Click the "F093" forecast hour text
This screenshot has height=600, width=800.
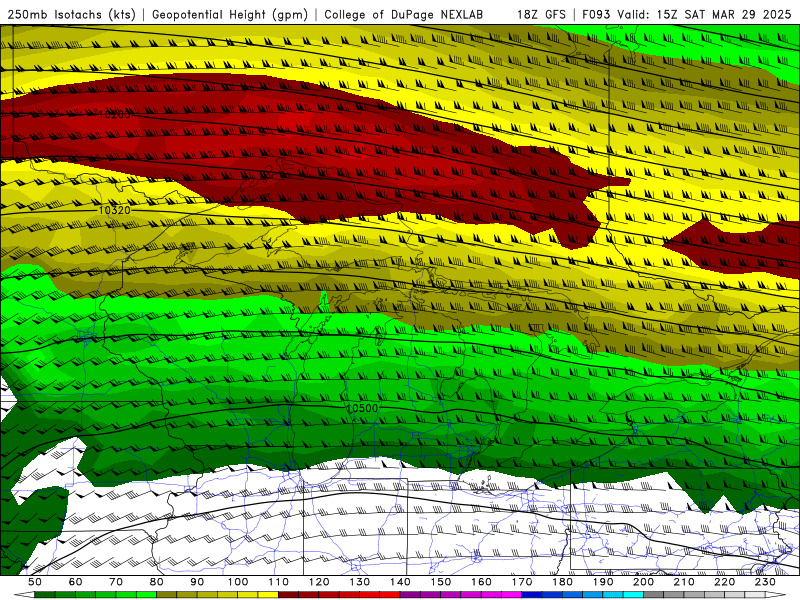(x=597, y=14)
